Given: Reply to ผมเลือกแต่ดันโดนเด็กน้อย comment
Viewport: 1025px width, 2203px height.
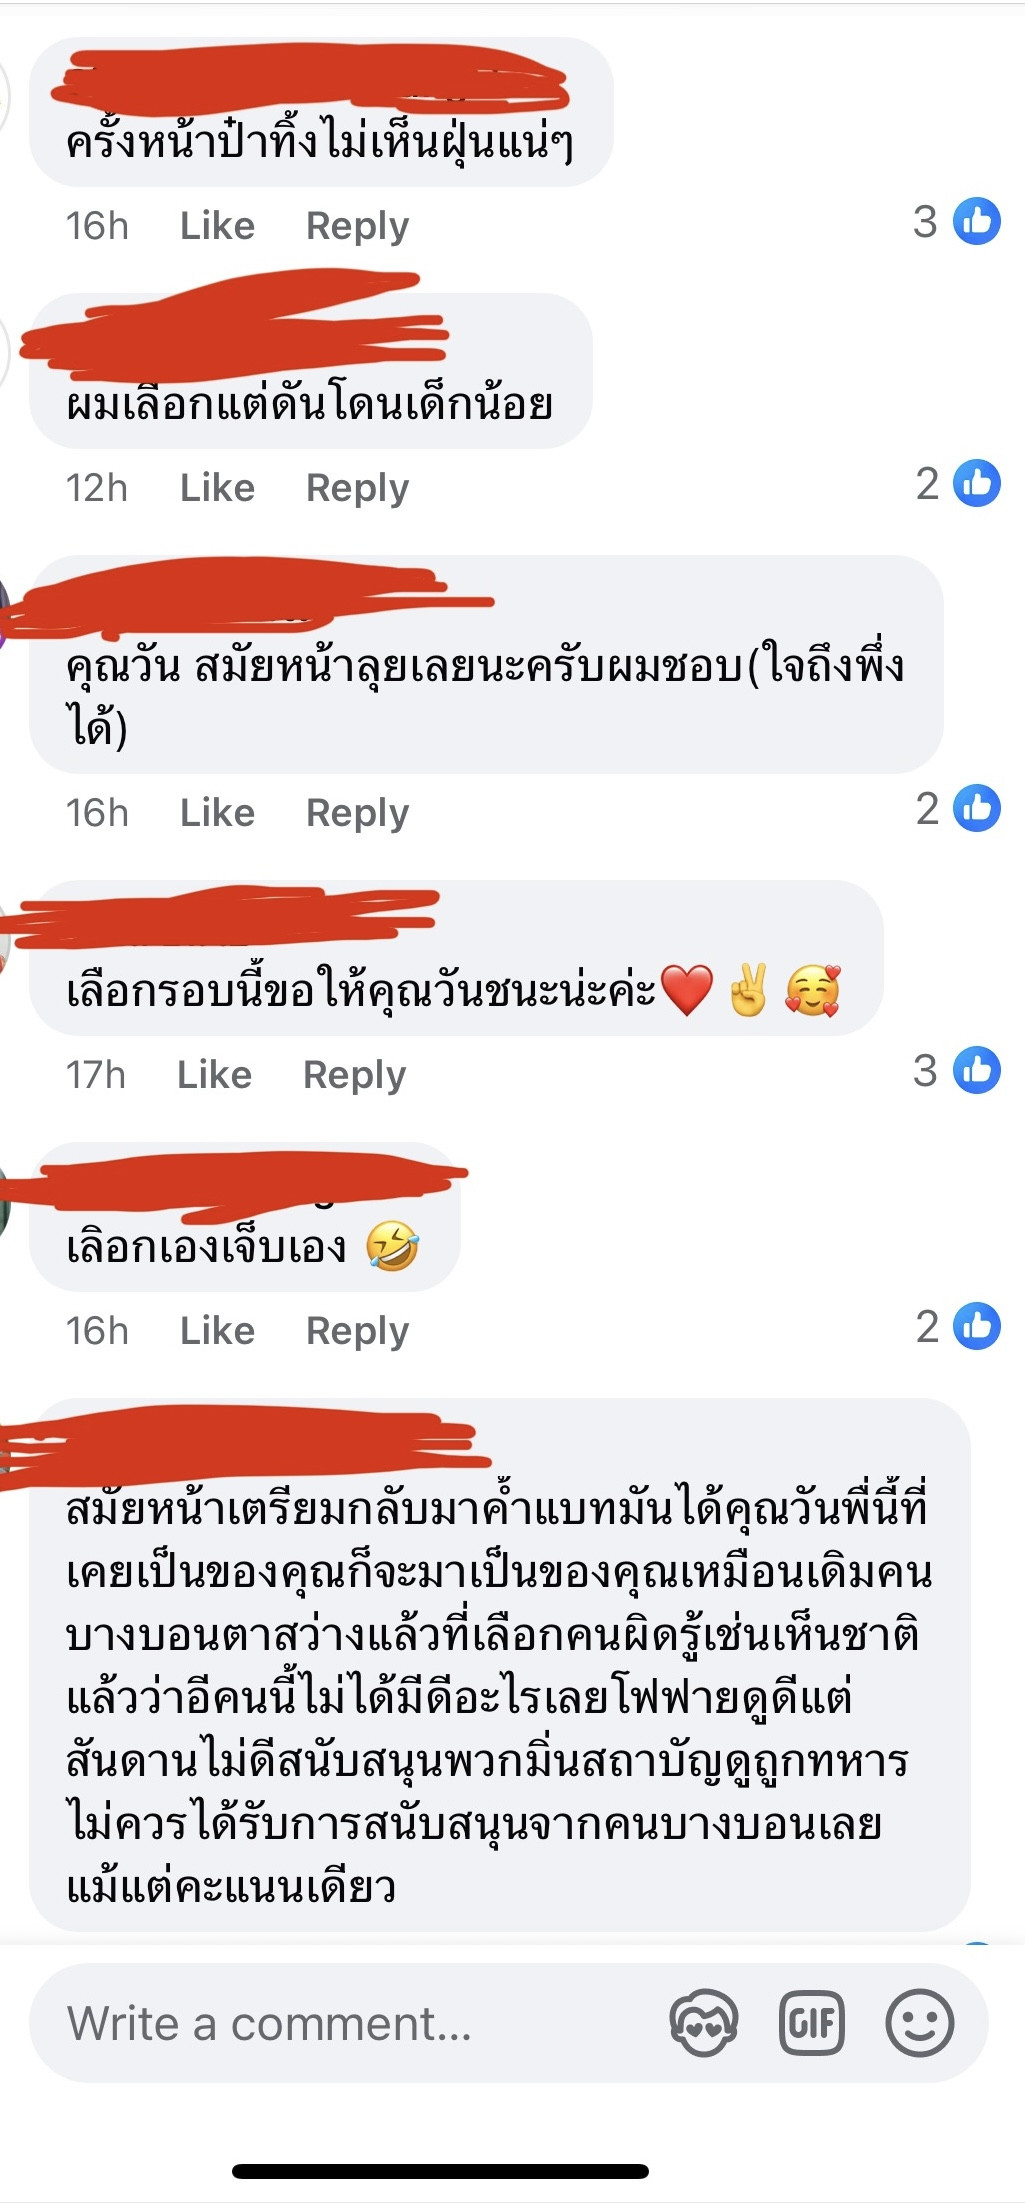Looking at the screenshot, I should point(357,488).
